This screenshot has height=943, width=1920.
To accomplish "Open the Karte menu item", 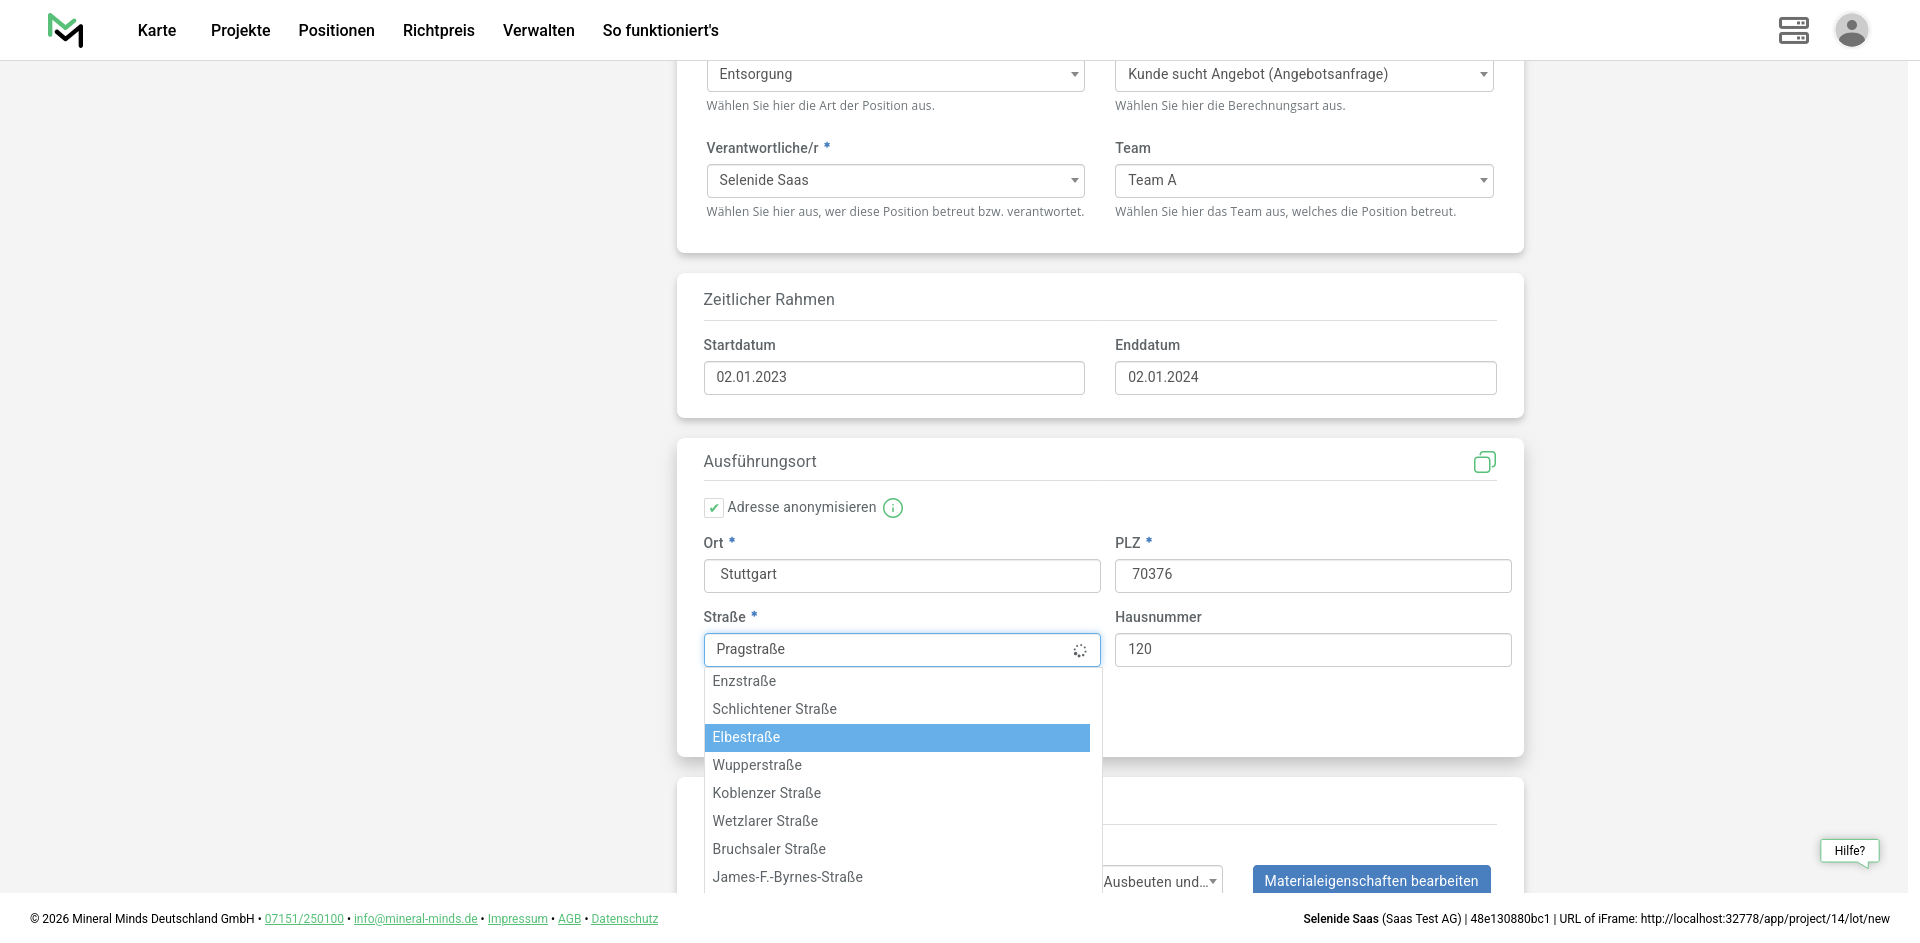I will [x=157, y=31].
